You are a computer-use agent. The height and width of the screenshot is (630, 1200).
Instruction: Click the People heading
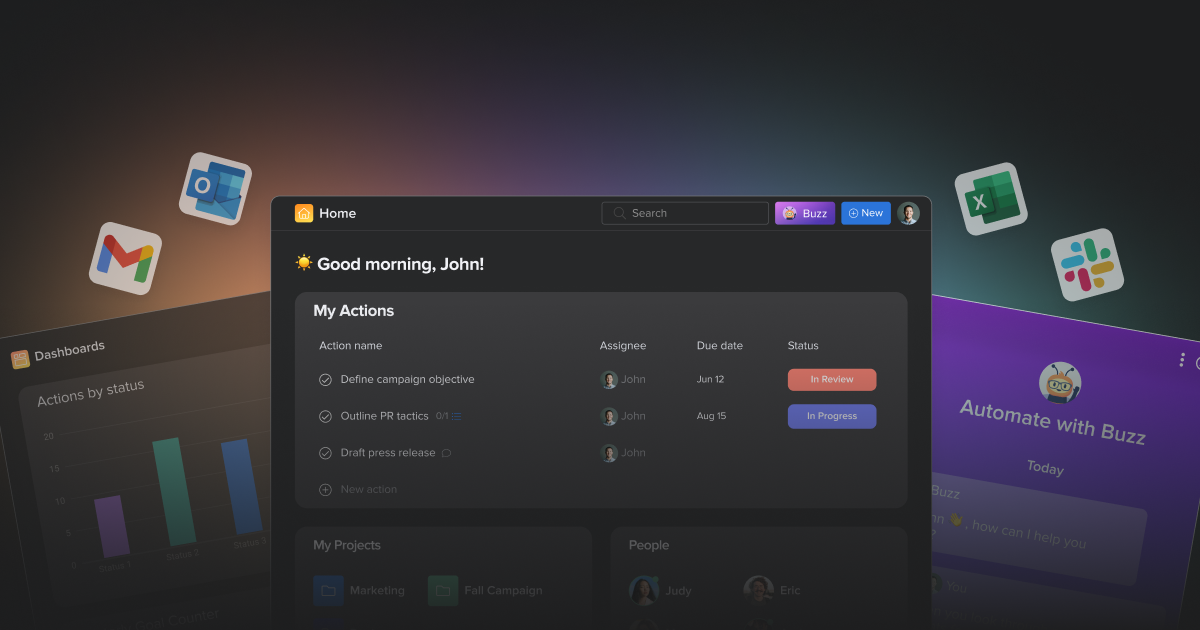[649, 545]
